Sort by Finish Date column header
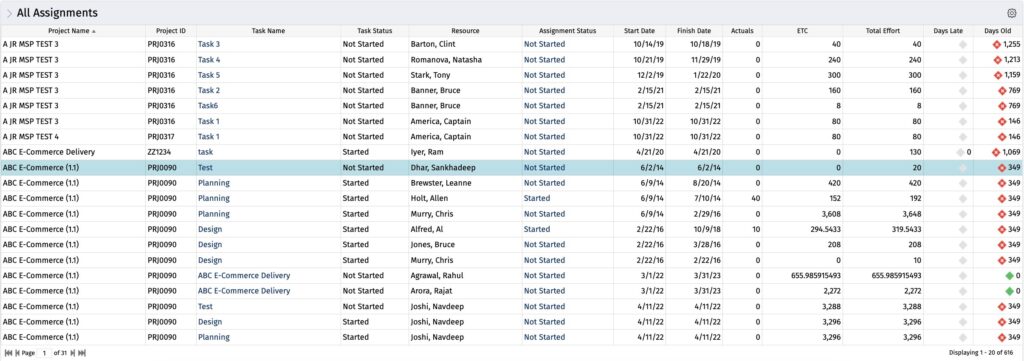The height and width of the screenshot is (361, 1024). (694, 31)
